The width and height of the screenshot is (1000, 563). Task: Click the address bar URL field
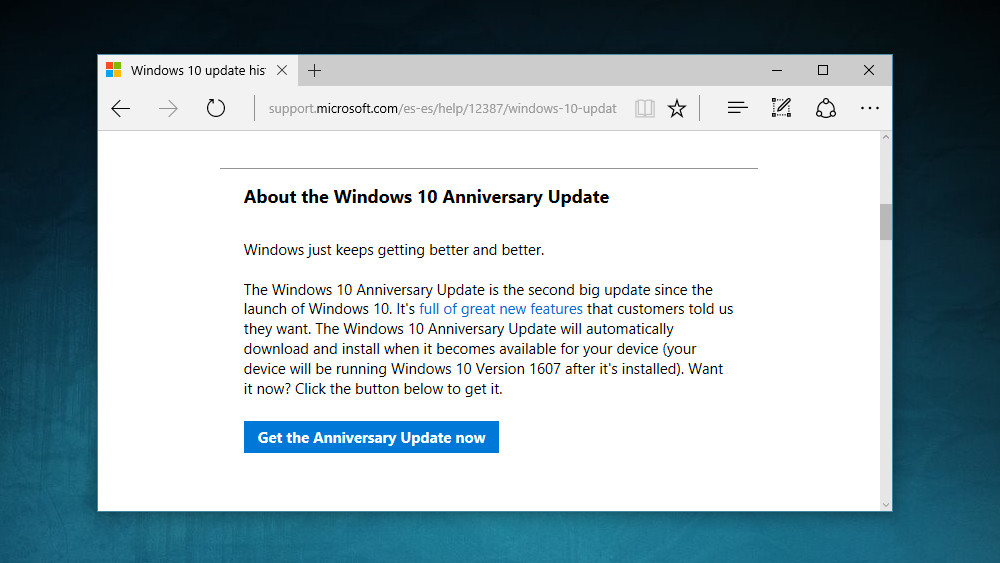tap(442, 108)
